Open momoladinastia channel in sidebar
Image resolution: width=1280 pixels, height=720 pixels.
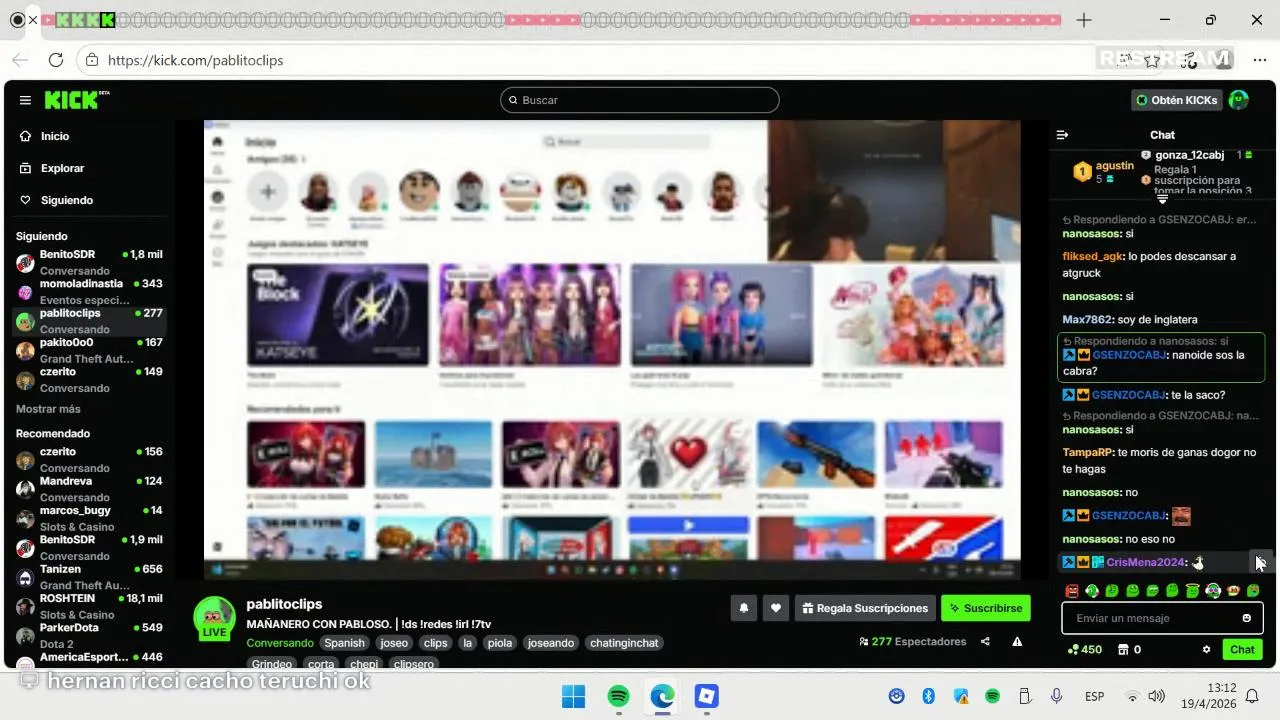pos(88,291)
